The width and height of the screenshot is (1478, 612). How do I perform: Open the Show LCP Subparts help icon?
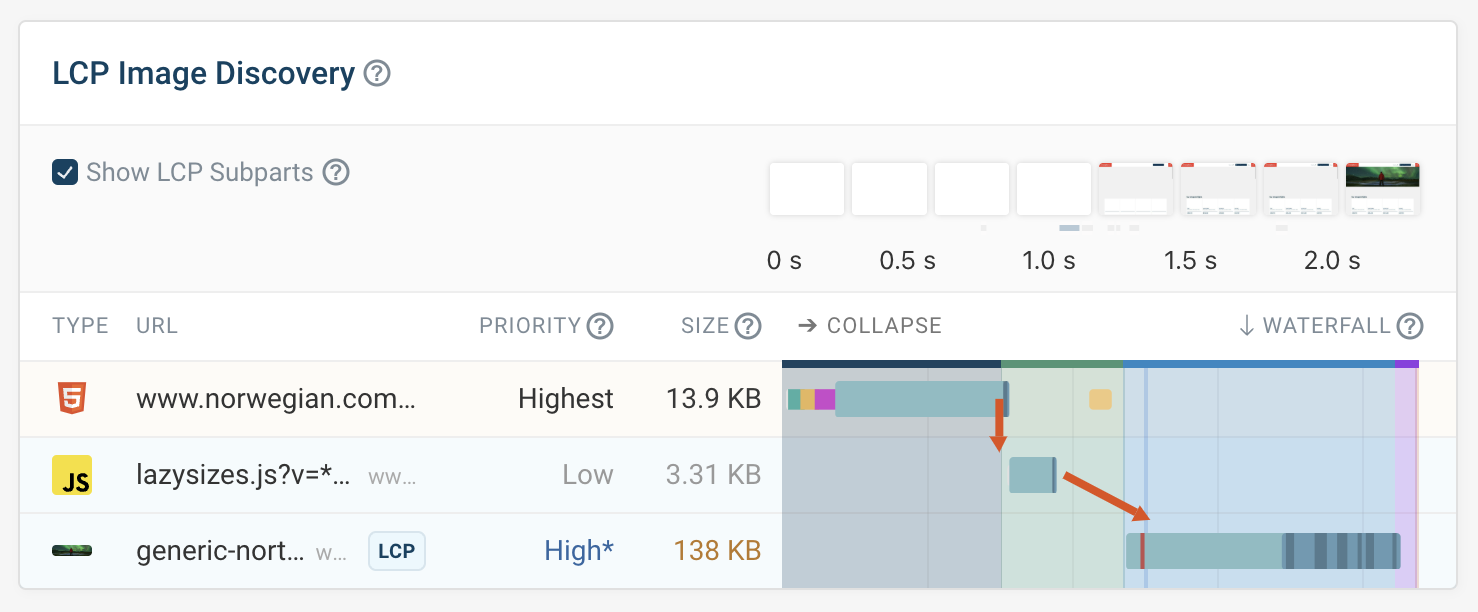click(336, 173)
